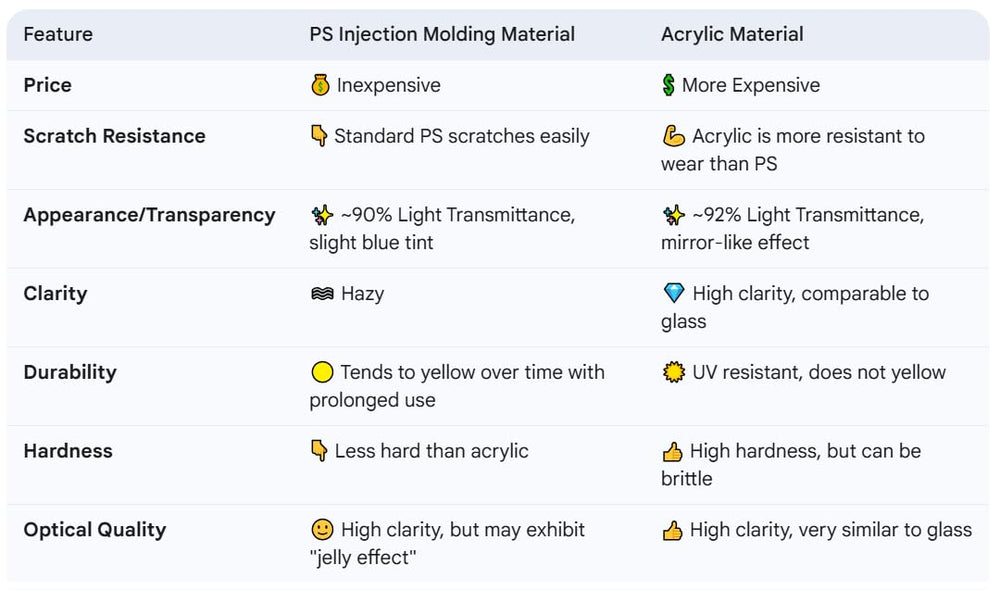Screen dimensions: 1000x590
Task: Click the sun icon beside UV resistant
Action: click(x=673, y=372)
